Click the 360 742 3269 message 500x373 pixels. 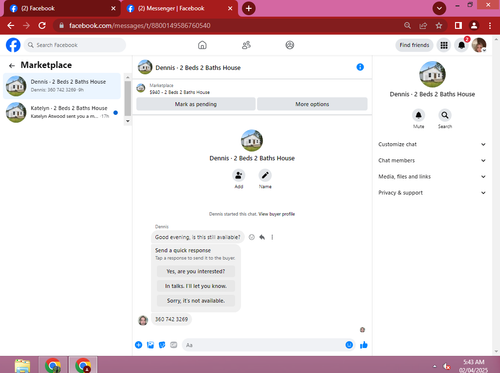171,319
